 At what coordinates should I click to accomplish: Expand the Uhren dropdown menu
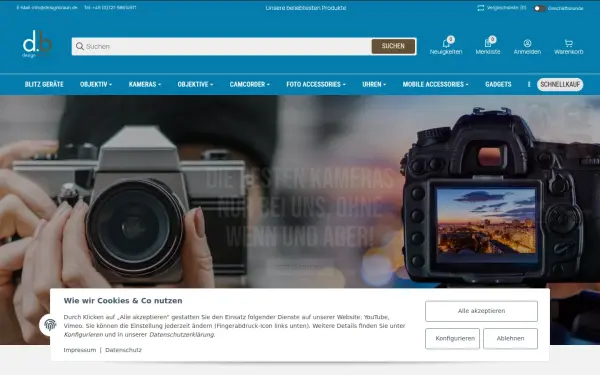374,84
